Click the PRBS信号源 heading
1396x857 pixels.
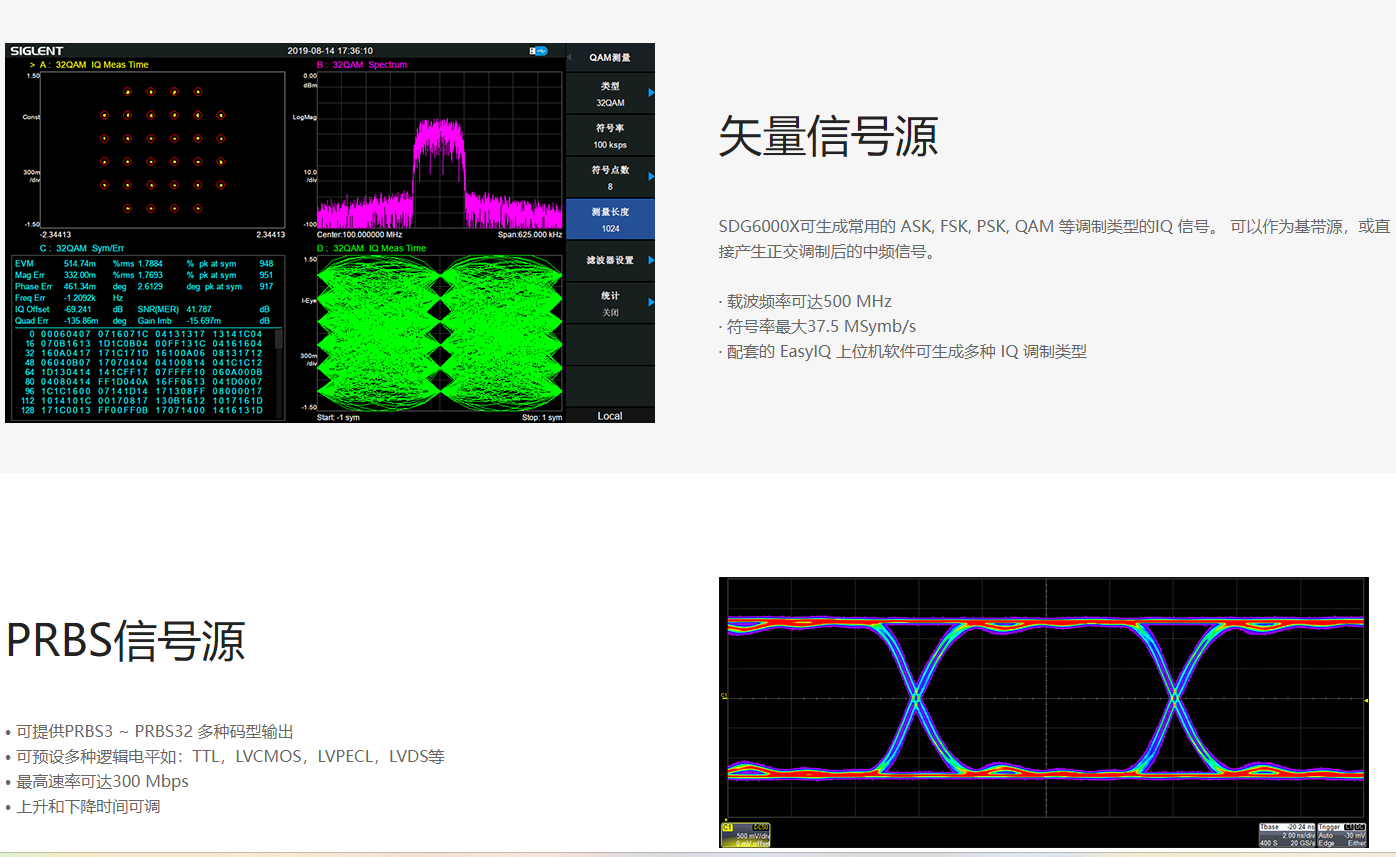126,641
